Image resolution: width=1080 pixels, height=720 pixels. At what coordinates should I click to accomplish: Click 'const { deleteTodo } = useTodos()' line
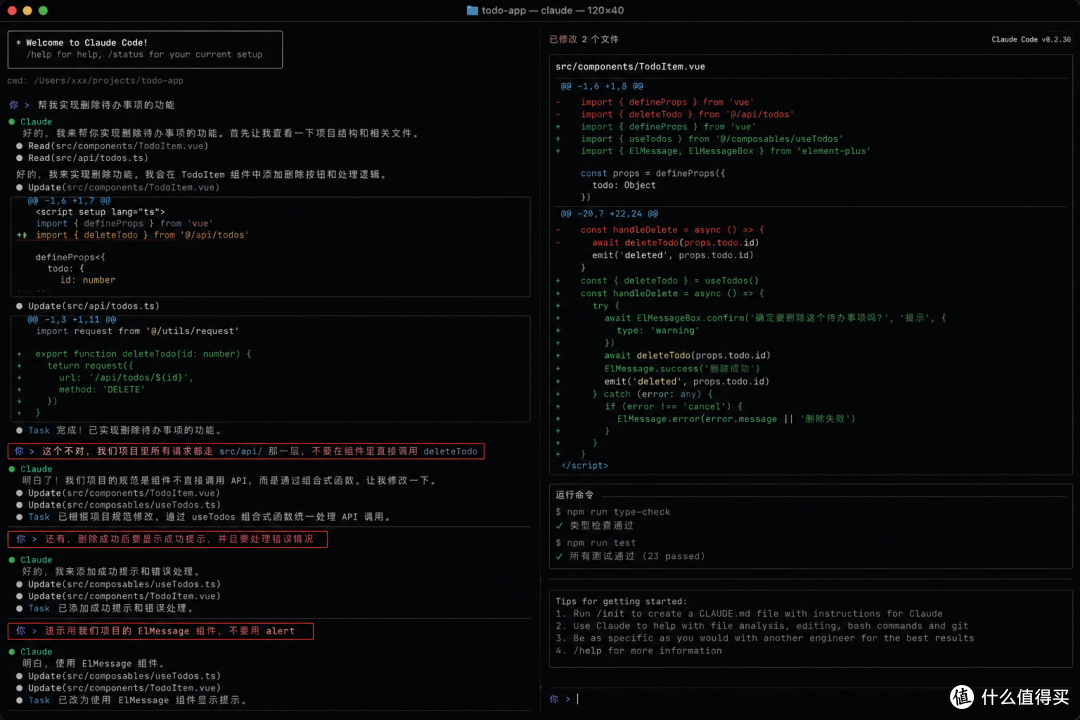tap(669, 281)
